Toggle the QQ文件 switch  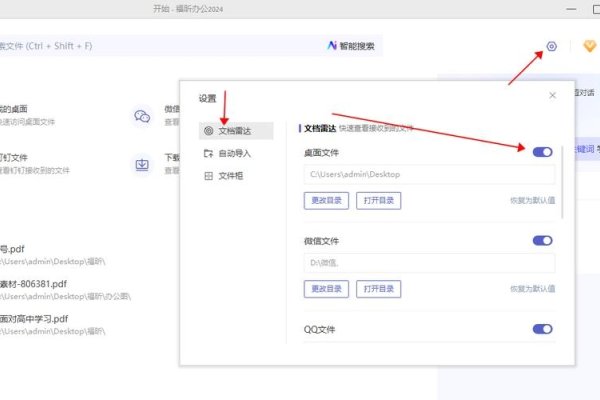pyautogui.click(x=543, y=329)
